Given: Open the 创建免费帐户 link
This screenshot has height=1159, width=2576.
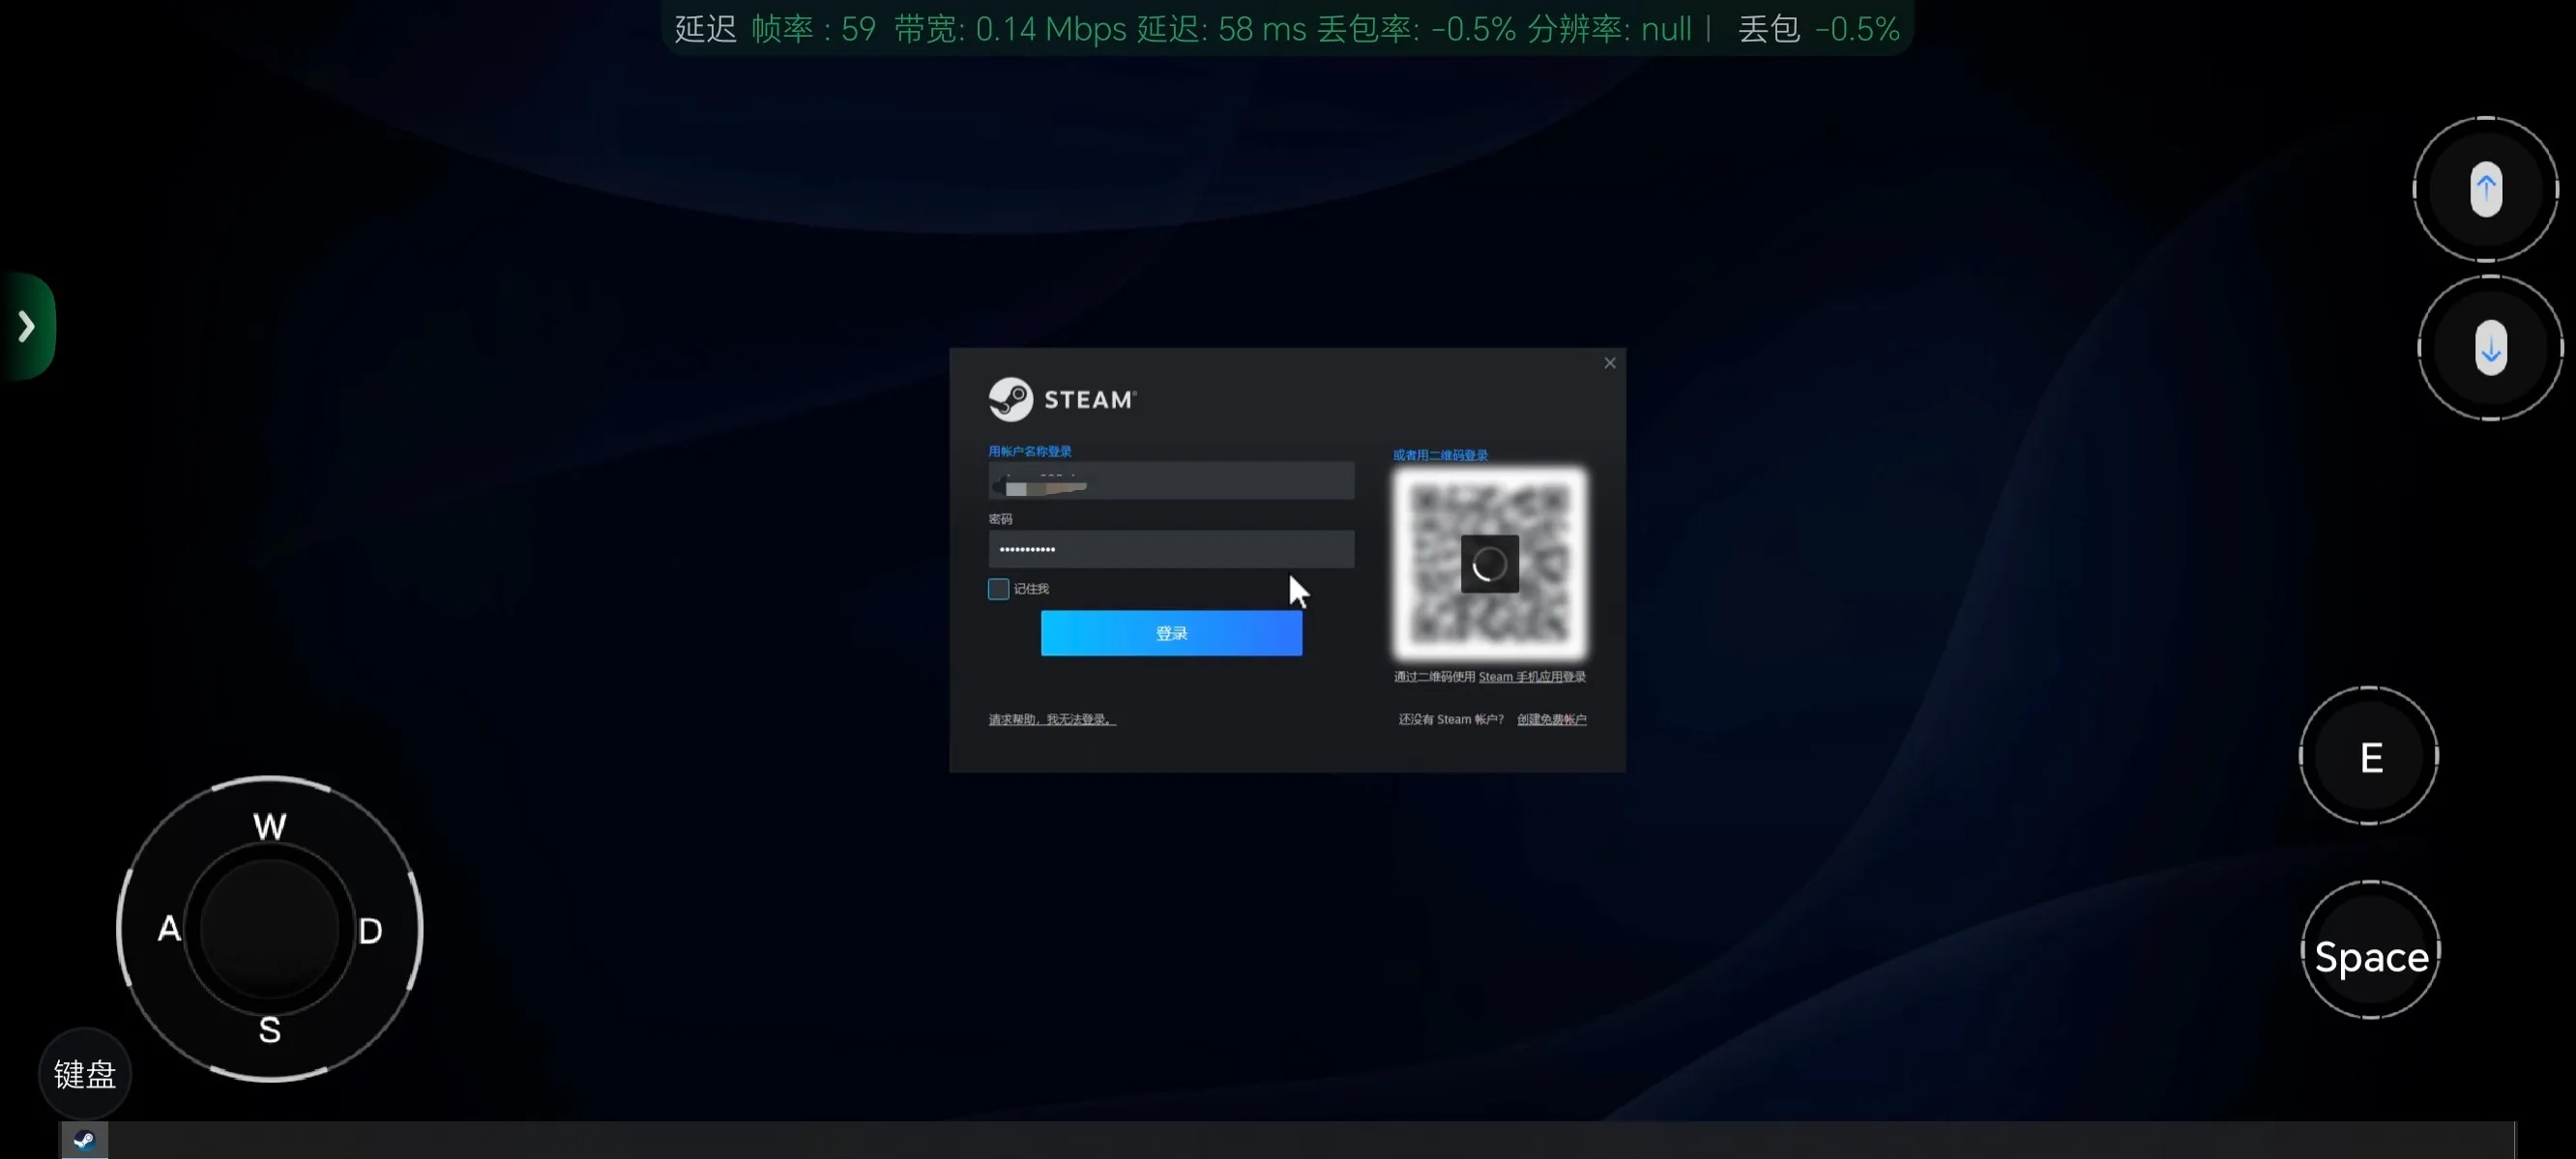Looking at the screenshot, I should point(1551,719).
